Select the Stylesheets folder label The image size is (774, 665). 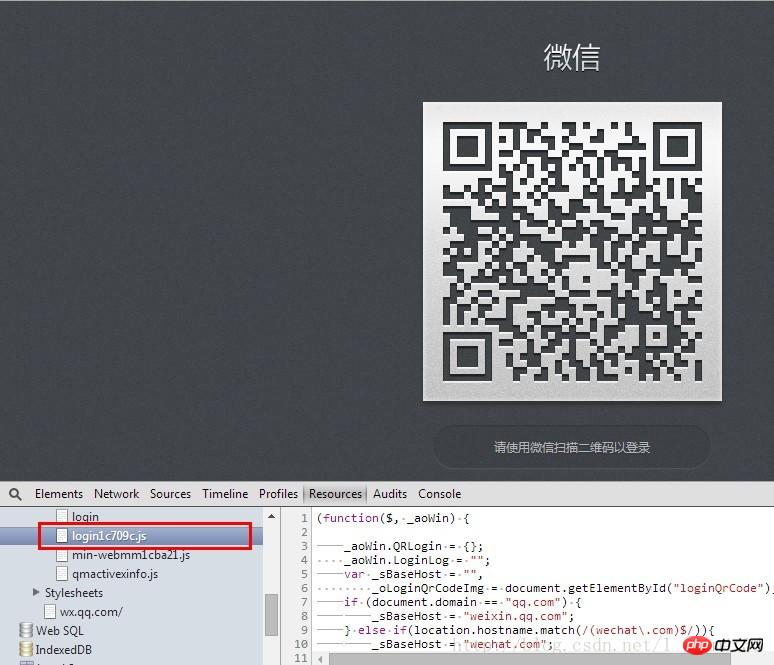click(74, 592)
